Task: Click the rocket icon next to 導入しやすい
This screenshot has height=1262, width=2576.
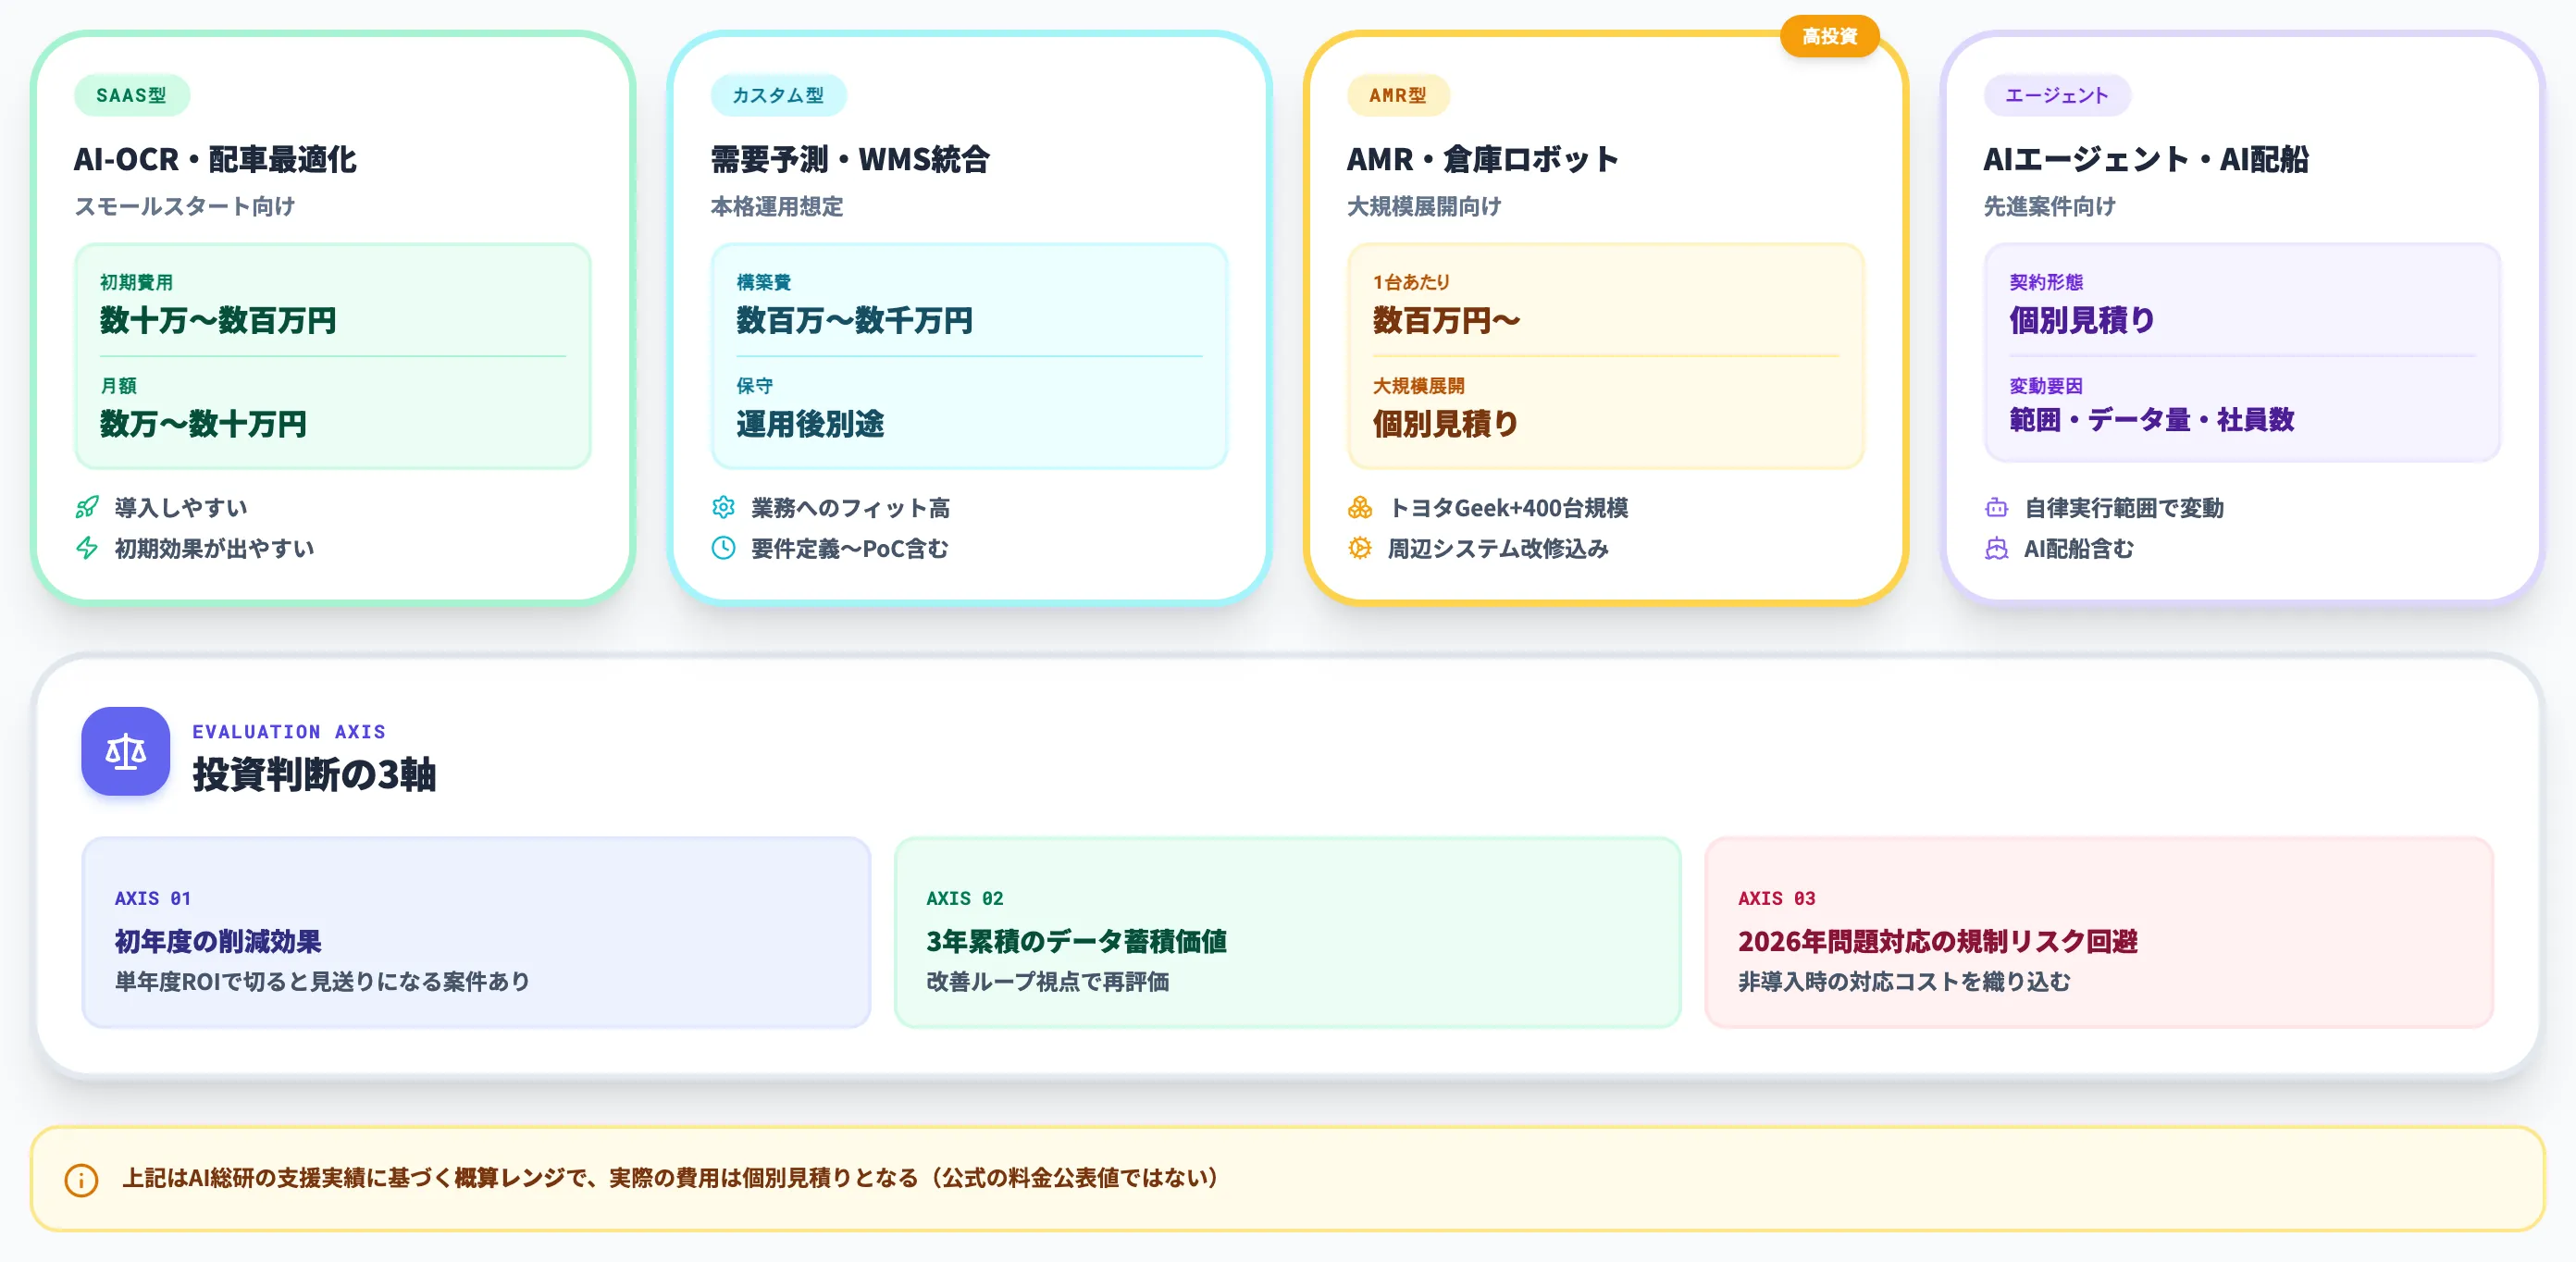Action: pyautogui.click(x=87, y=508)
